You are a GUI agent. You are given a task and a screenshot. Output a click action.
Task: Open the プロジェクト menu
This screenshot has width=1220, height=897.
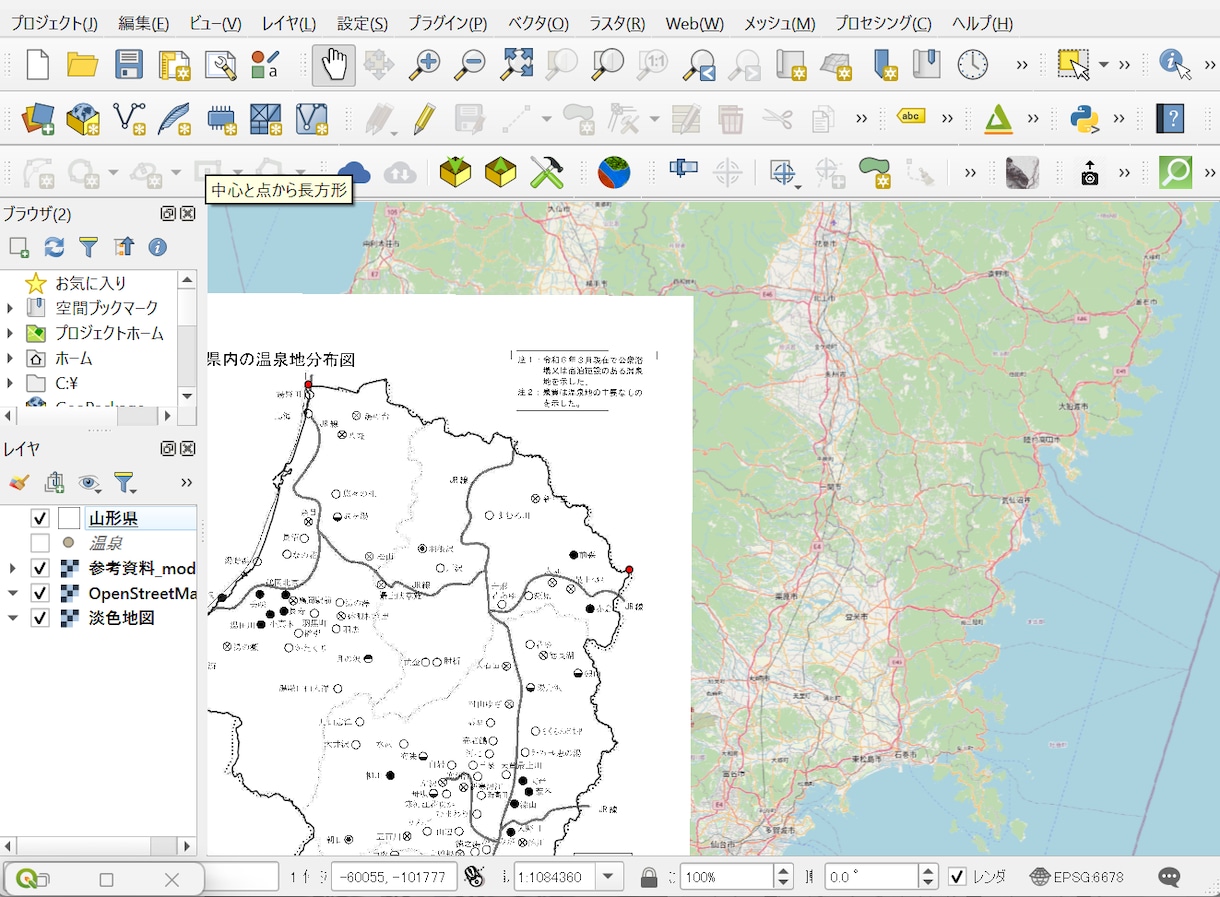55,23
